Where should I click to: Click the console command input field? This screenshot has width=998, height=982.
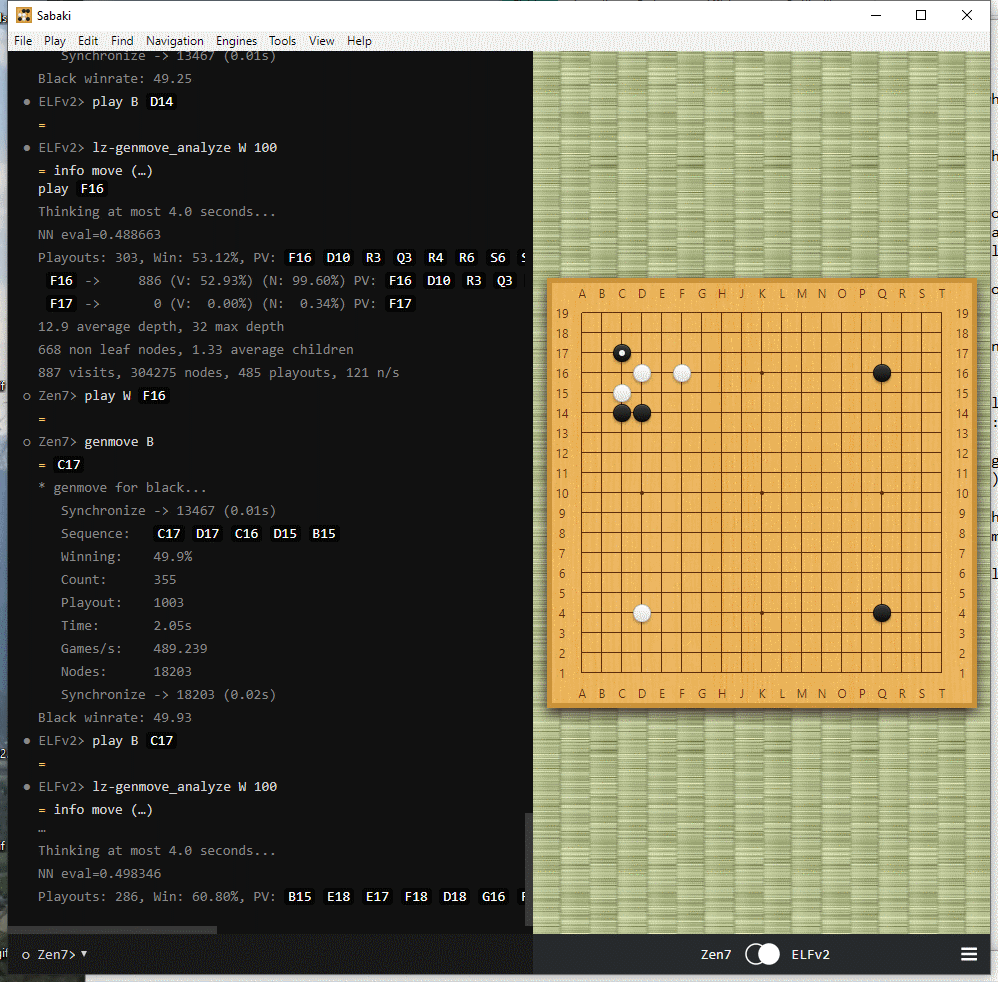[300, 954]
